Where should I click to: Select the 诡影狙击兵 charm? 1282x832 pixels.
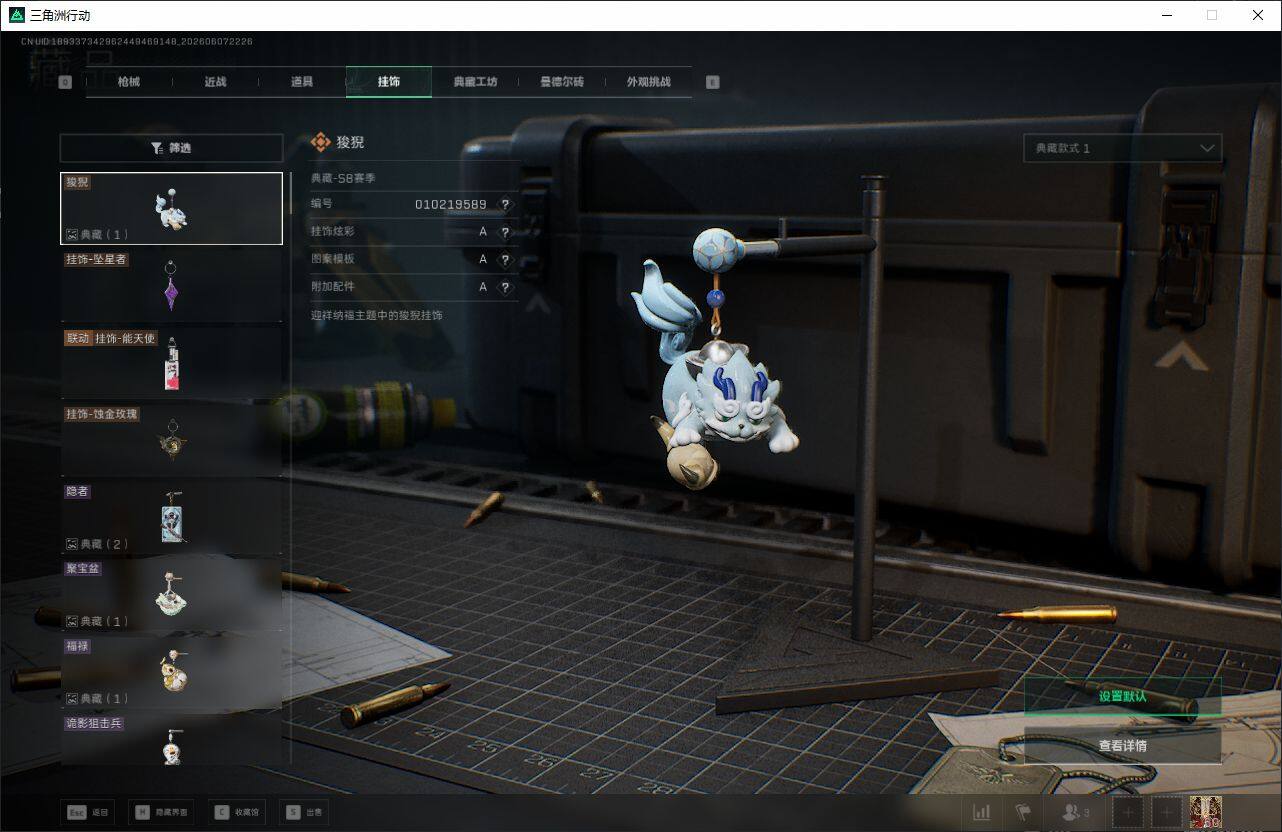(171, 740)
